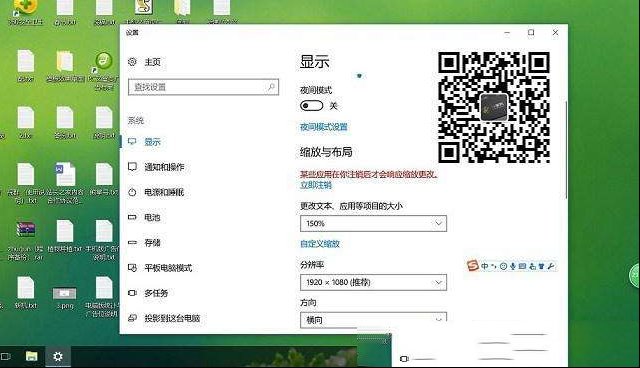Click the magnifier icon in the search box
Image resolution: width=640 pixels, height=368 pixels.
[271, 86]
